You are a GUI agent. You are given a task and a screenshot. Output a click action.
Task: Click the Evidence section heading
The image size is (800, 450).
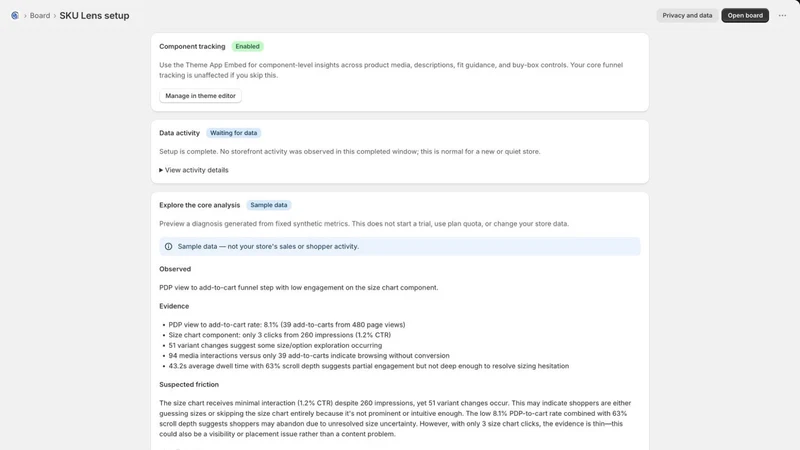(x=174, y=306)
